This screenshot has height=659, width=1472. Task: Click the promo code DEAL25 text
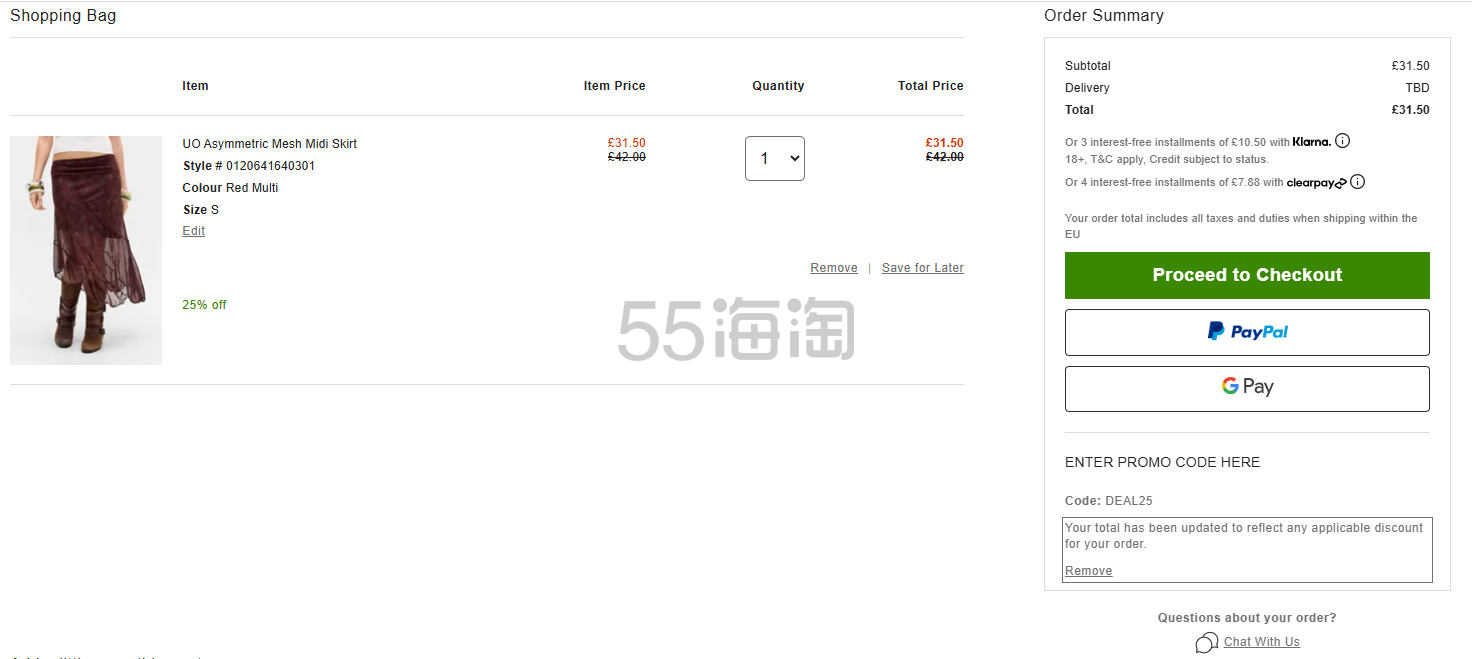(1128, 501)
